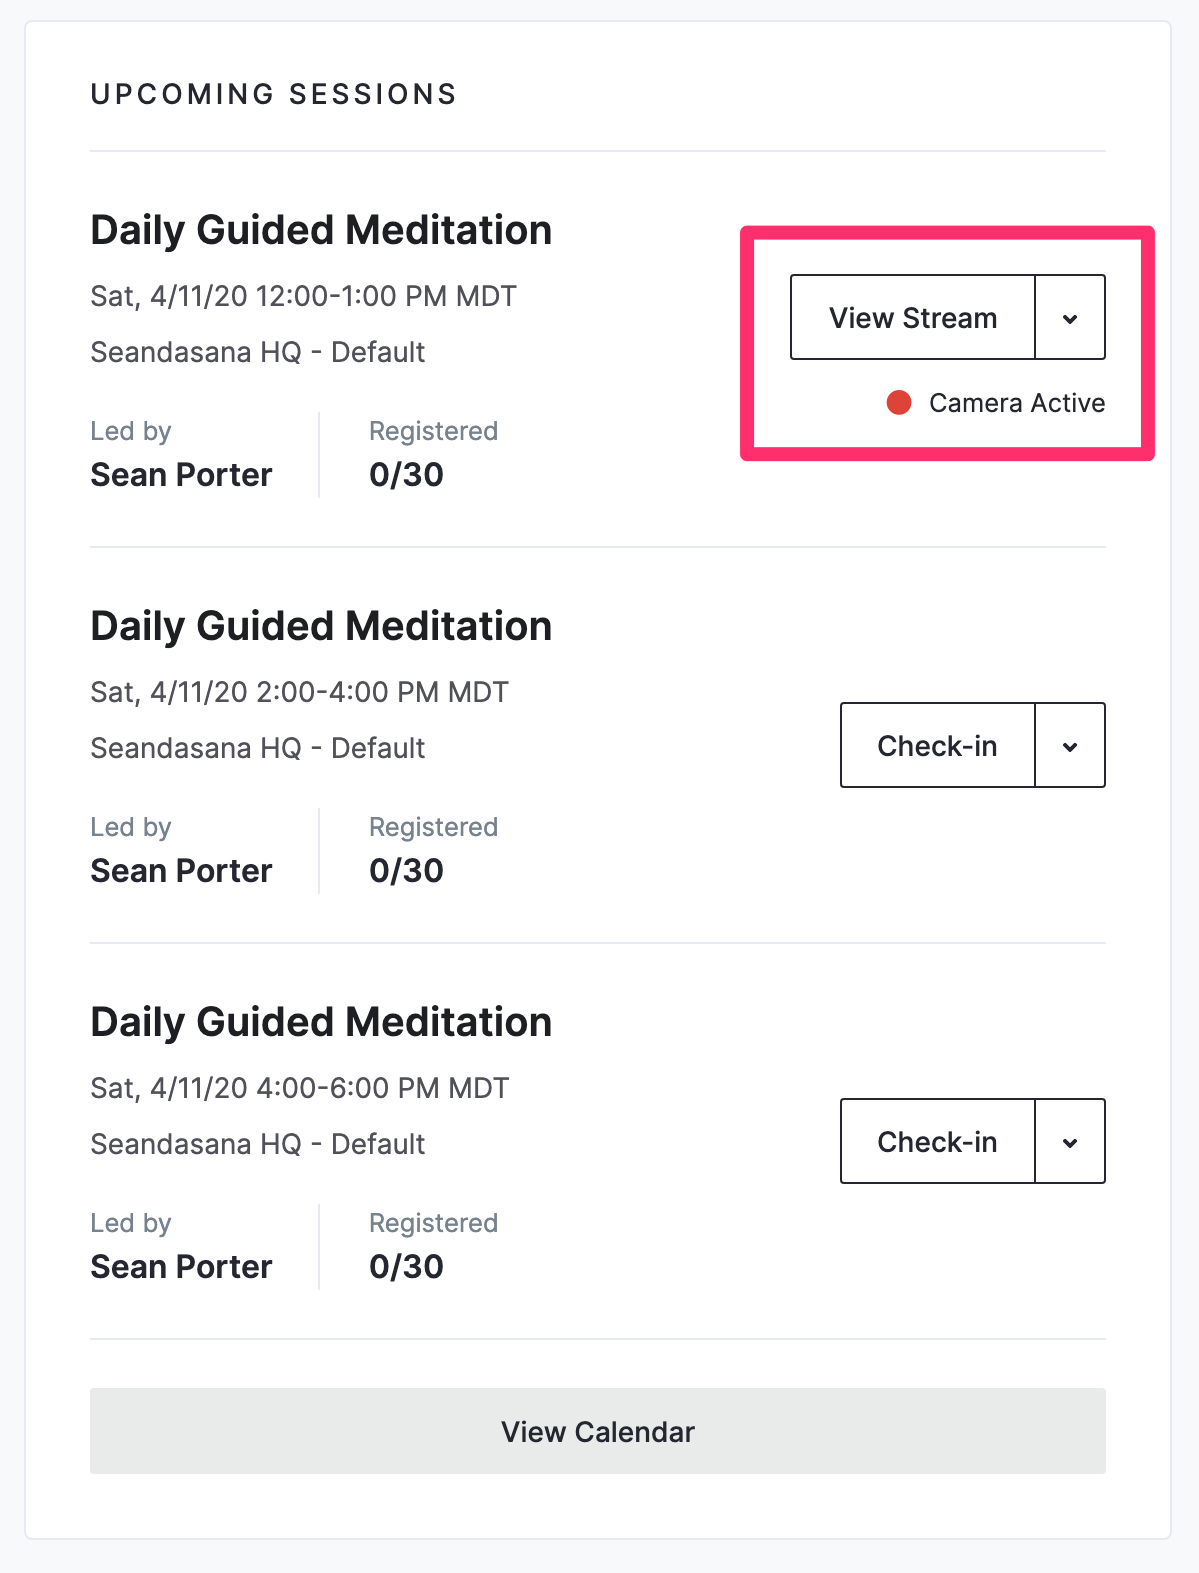
Task: Click the View Stream button
Action: [x=912, y=317]
